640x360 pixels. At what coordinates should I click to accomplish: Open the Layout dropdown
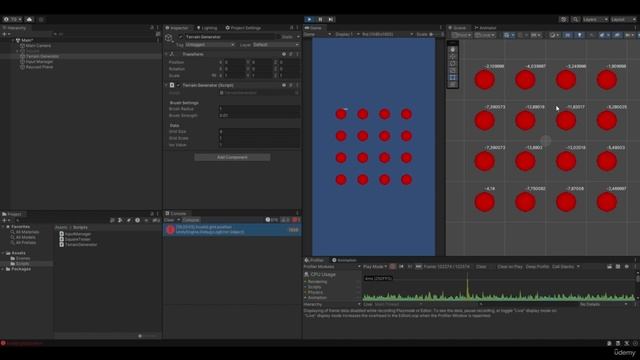tap(623, 19)
